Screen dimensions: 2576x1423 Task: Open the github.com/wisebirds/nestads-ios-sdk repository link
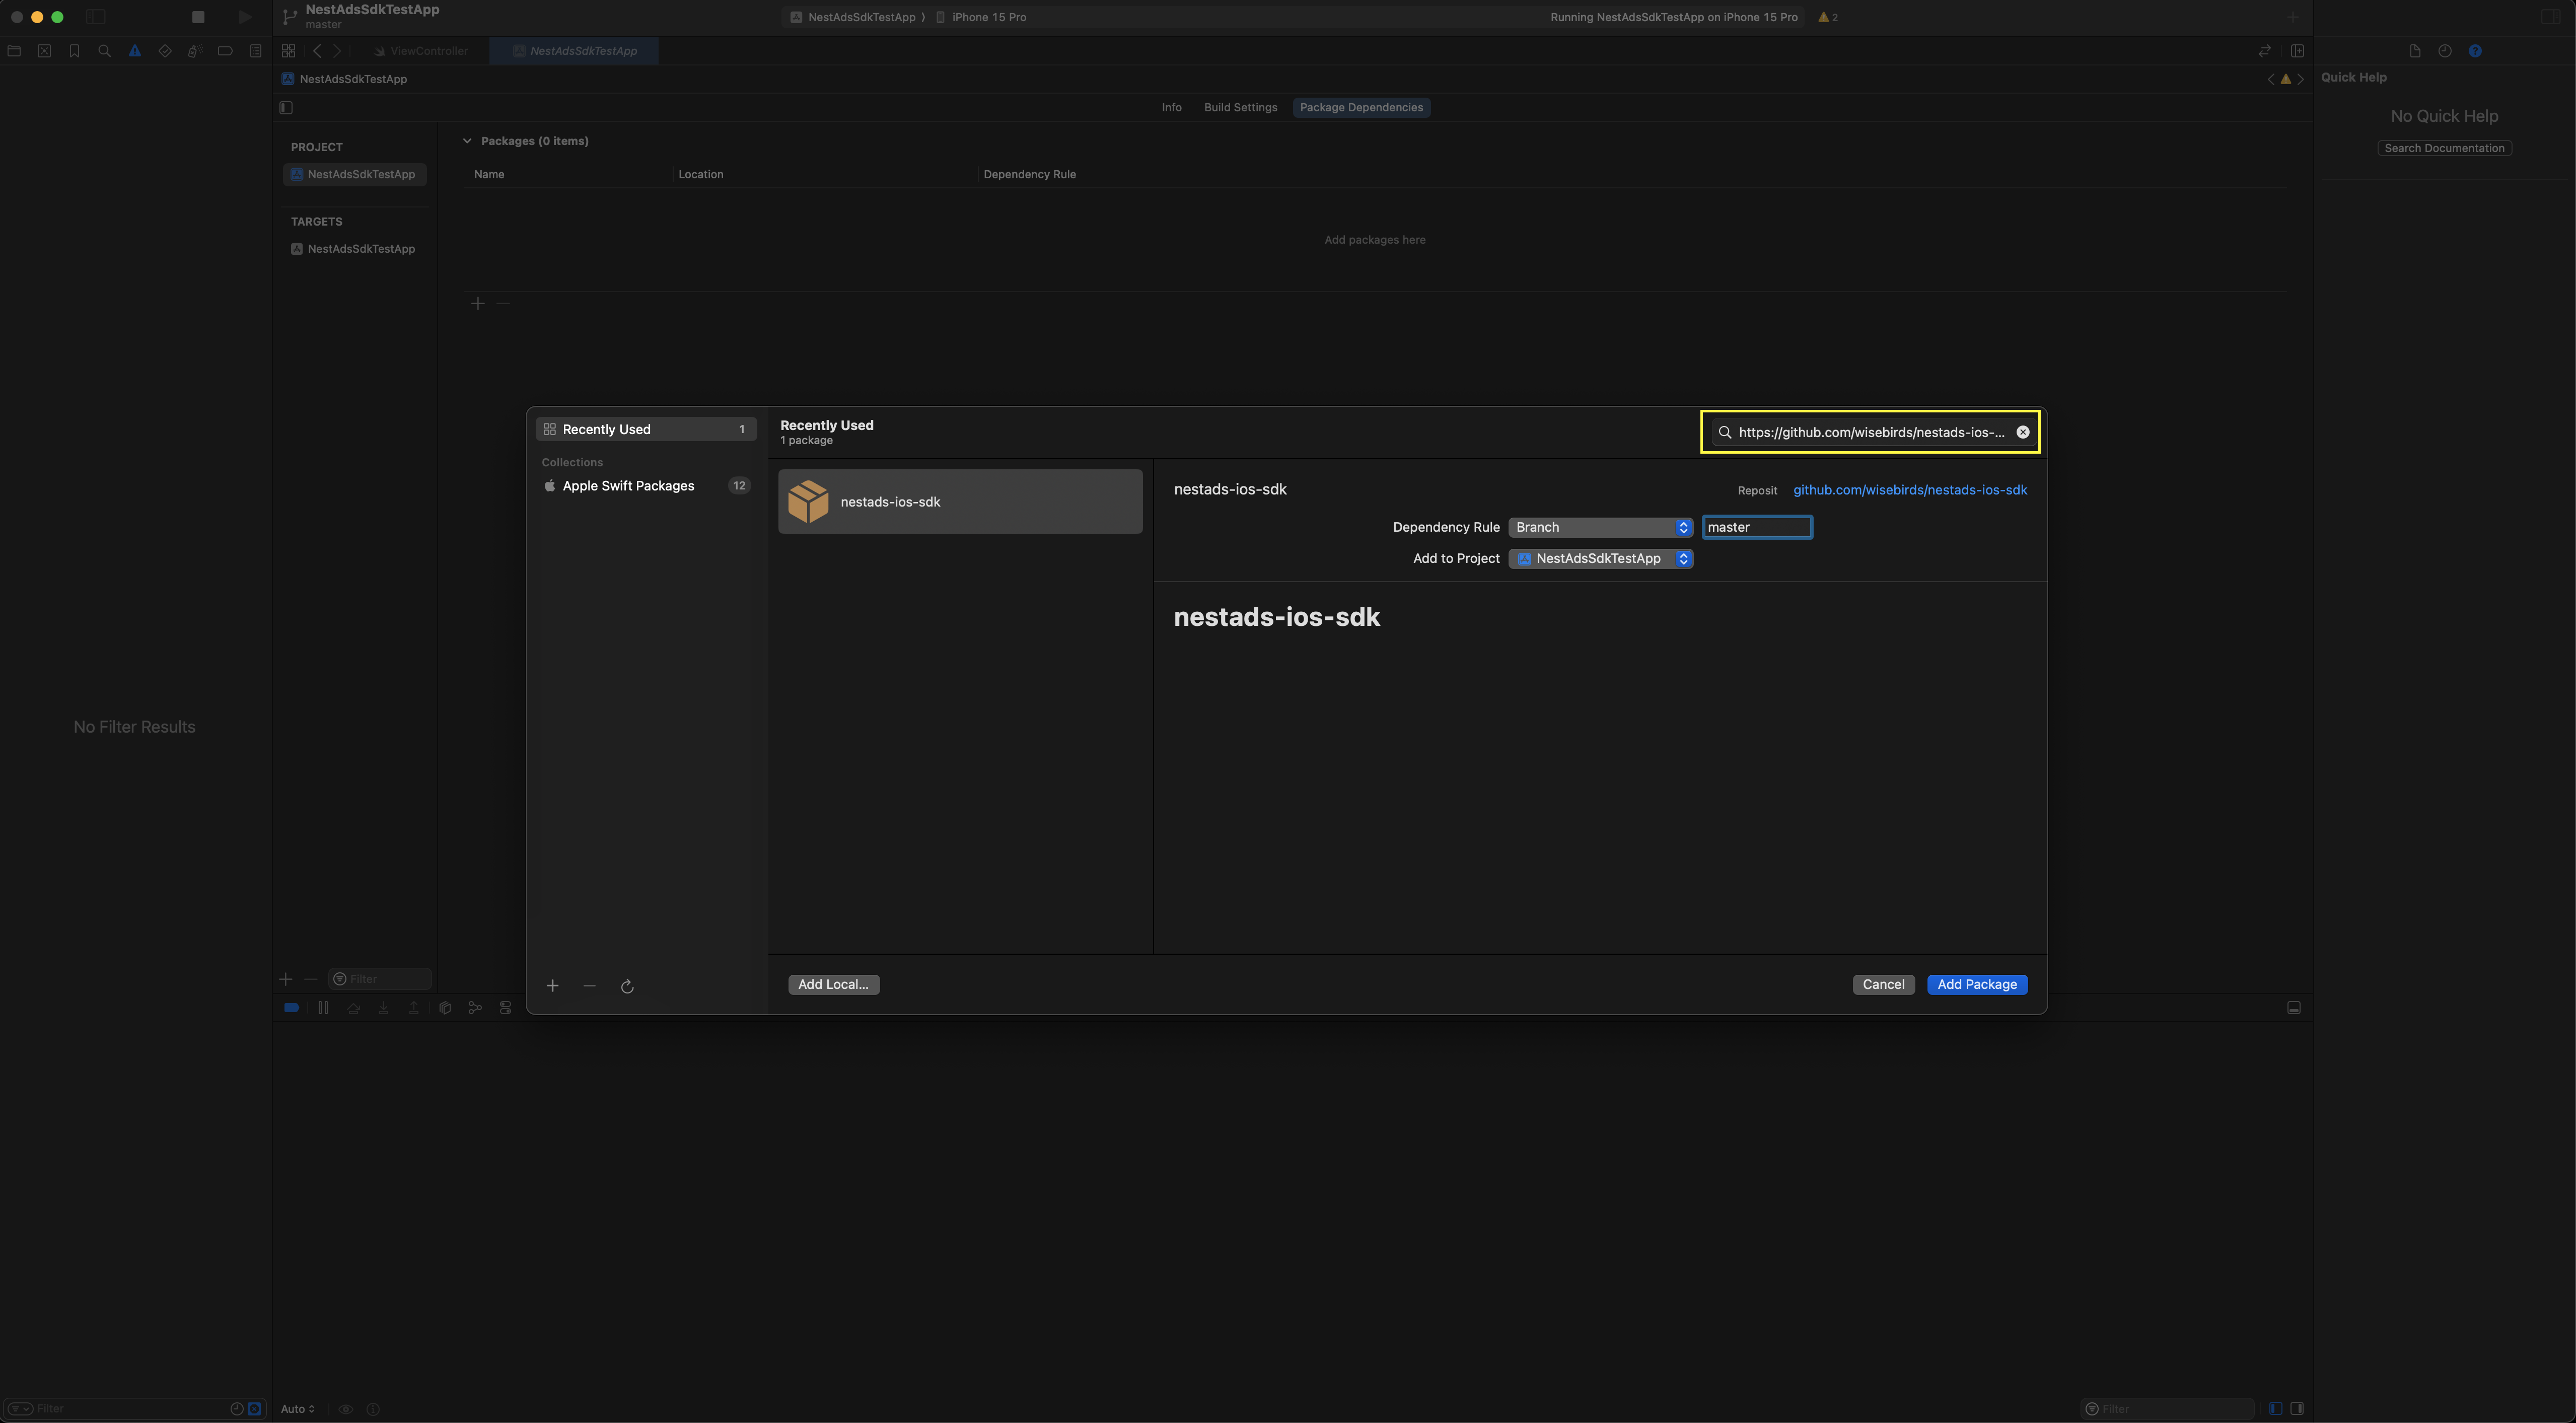(x=1909, y=490)
